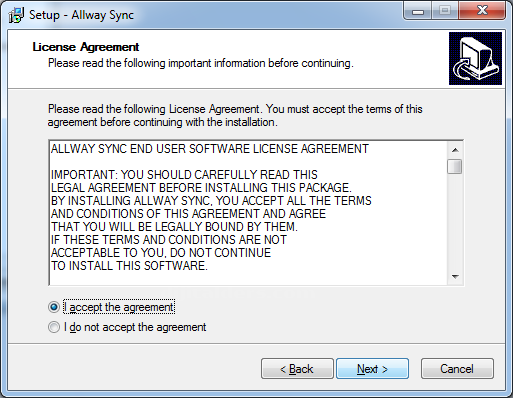Viewport: 513px width, 398px height.
Task: Click the license scrollbar down arrow
Action: pyautogui.click(x=455, y=276)
